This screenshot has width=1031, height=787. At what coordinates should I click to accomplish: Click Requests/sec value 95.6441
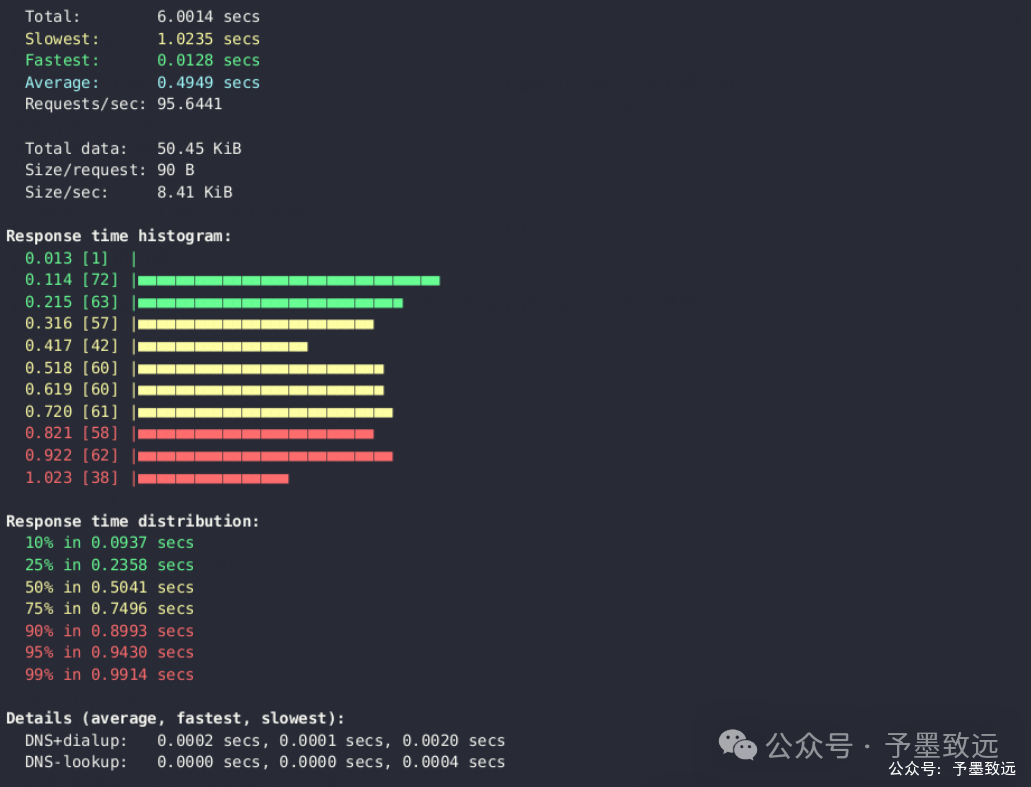(x=189, y=104)
